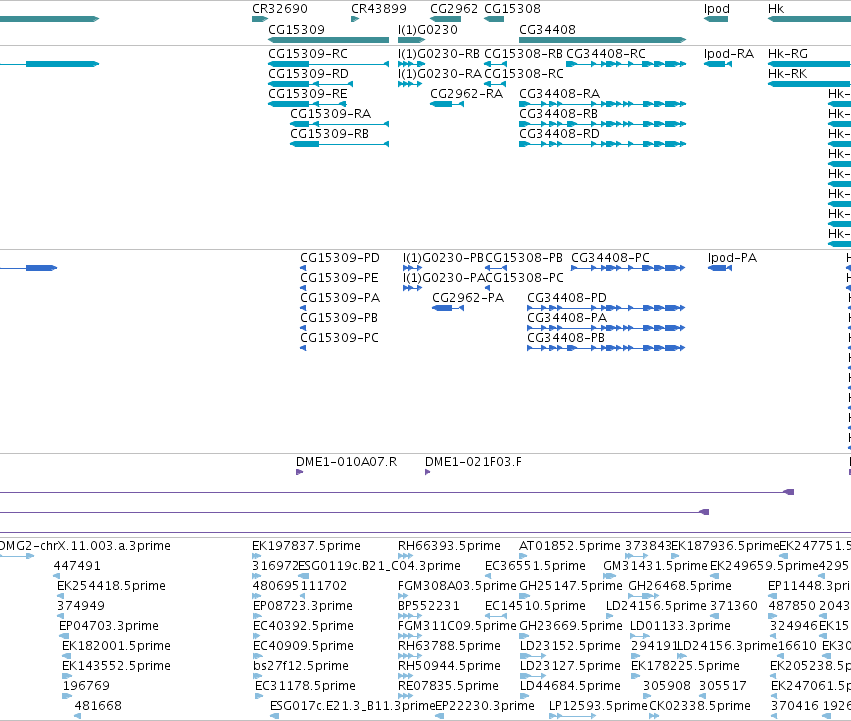Click the CG15309-PE protein label
The height and width of the screenshot is (721, 851).
pyautogui.click(x=339, y=278)
